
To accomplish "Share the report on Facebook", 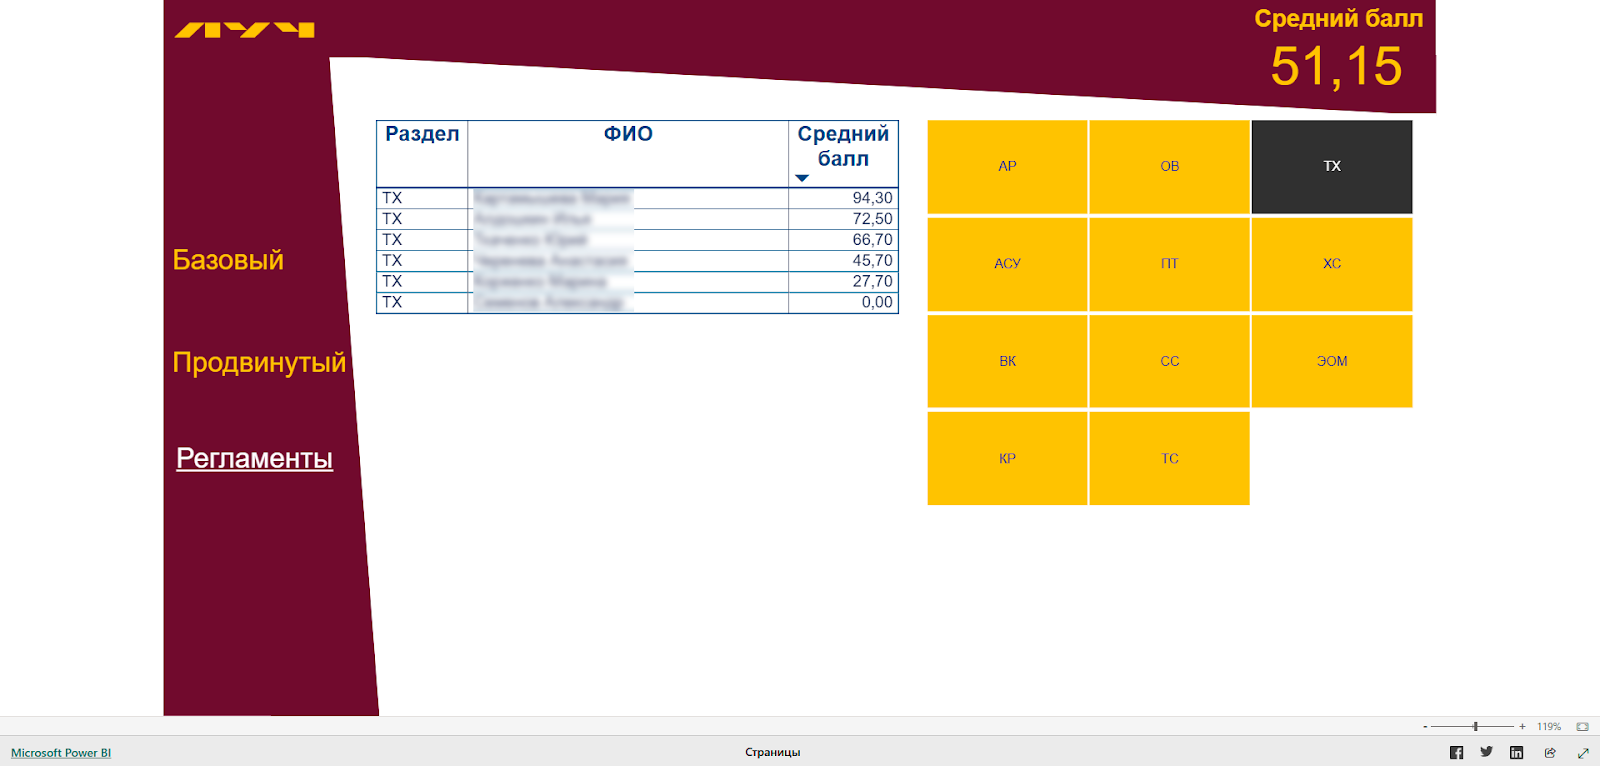I will tap(1456, 753).
